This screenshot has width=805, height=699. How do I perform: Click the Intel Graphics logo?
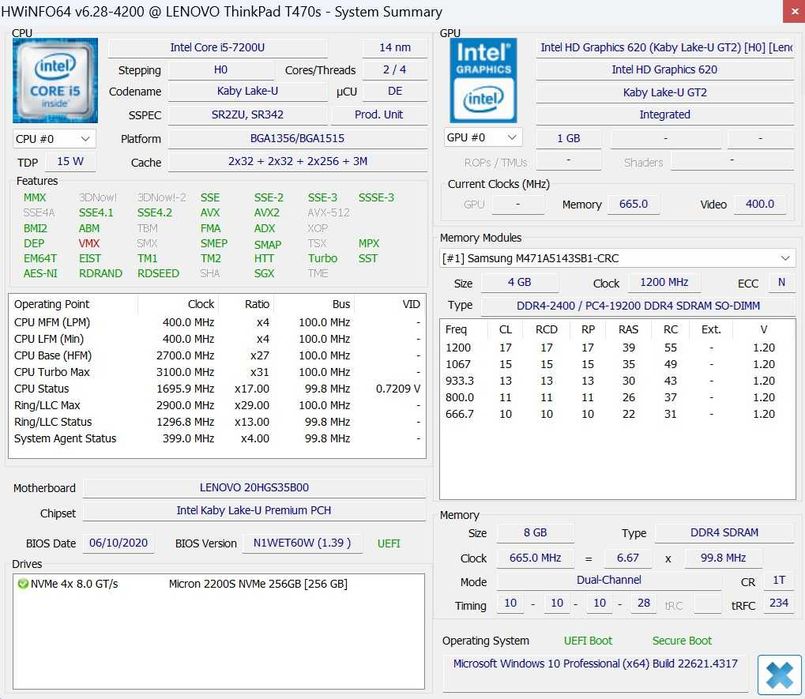tap(483, 80)
